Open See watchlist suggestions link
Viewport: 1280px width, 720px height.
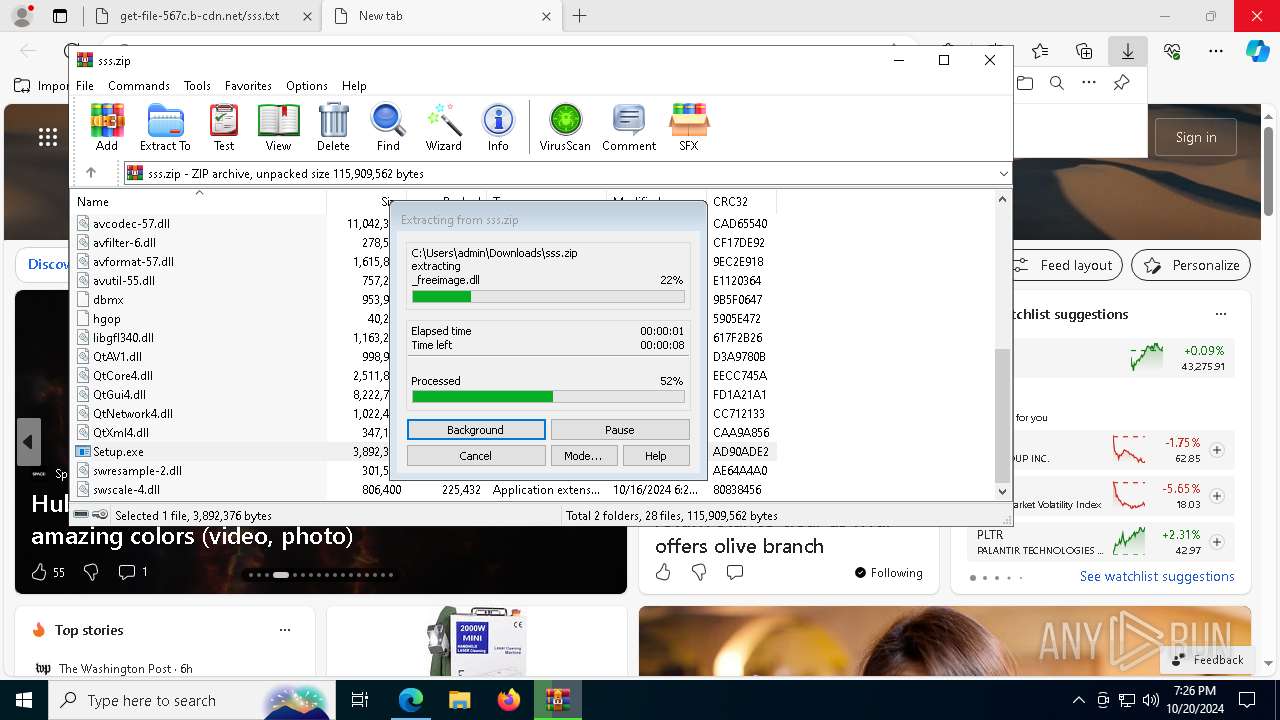(1157, 576)
